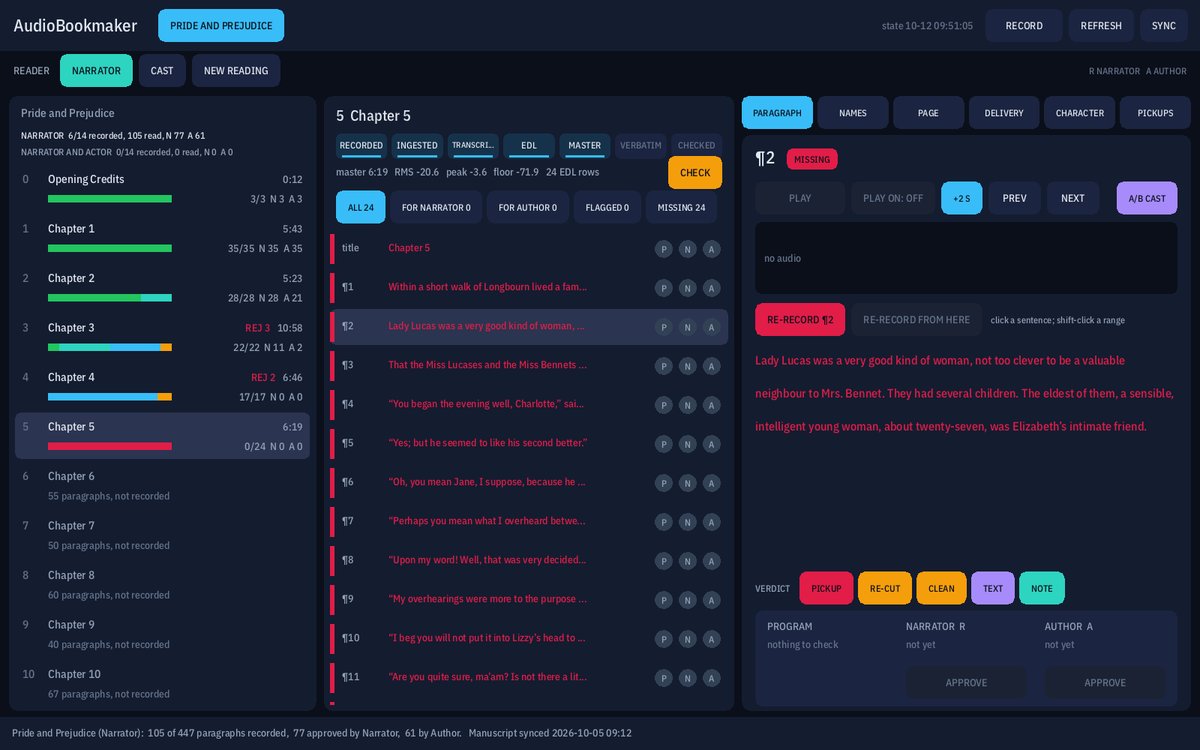Filter paragraphs by Flagged 0

click(x=607, y=207)
